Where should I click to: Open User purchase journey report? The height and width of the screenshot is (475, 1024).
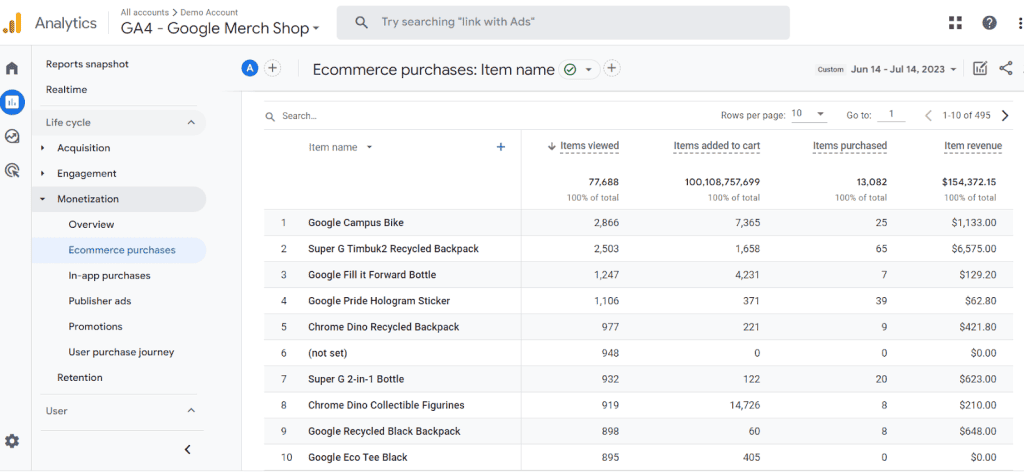[121, 352]
